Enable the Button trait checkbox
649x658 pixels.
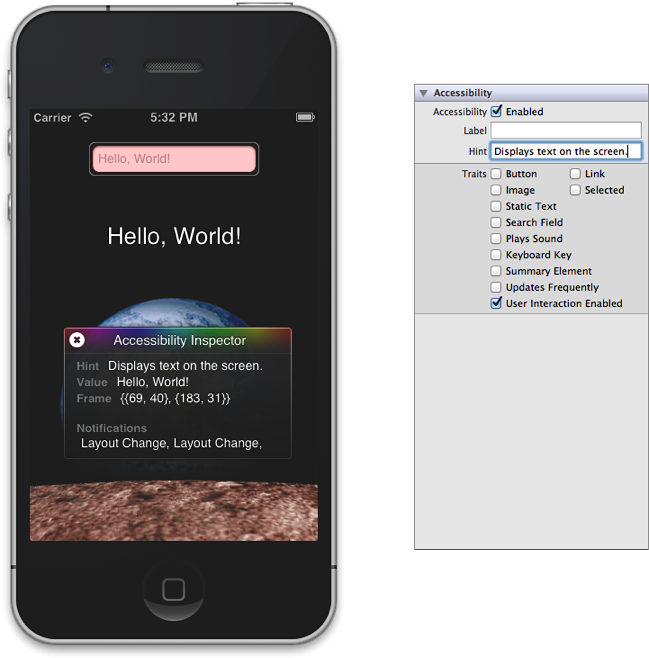(x=497, y=174)
